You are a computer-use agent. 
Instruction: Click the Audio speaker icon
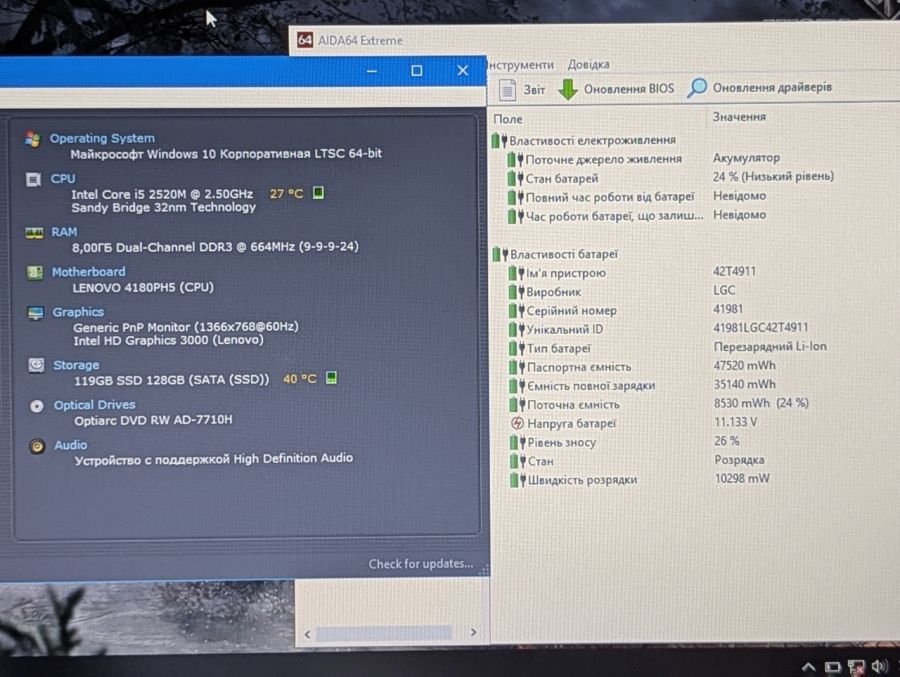(x=37, y=446)
